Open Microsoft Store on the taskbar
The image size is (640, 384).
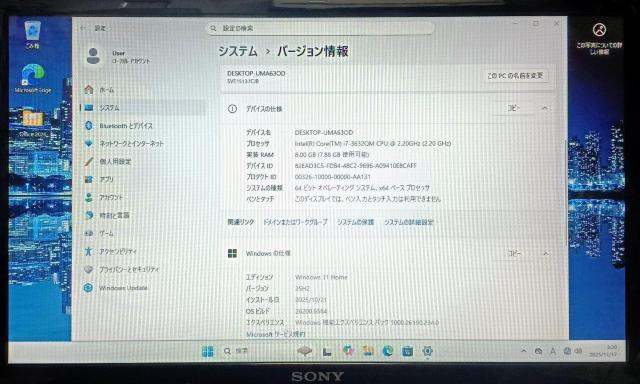tap(407, 351)
